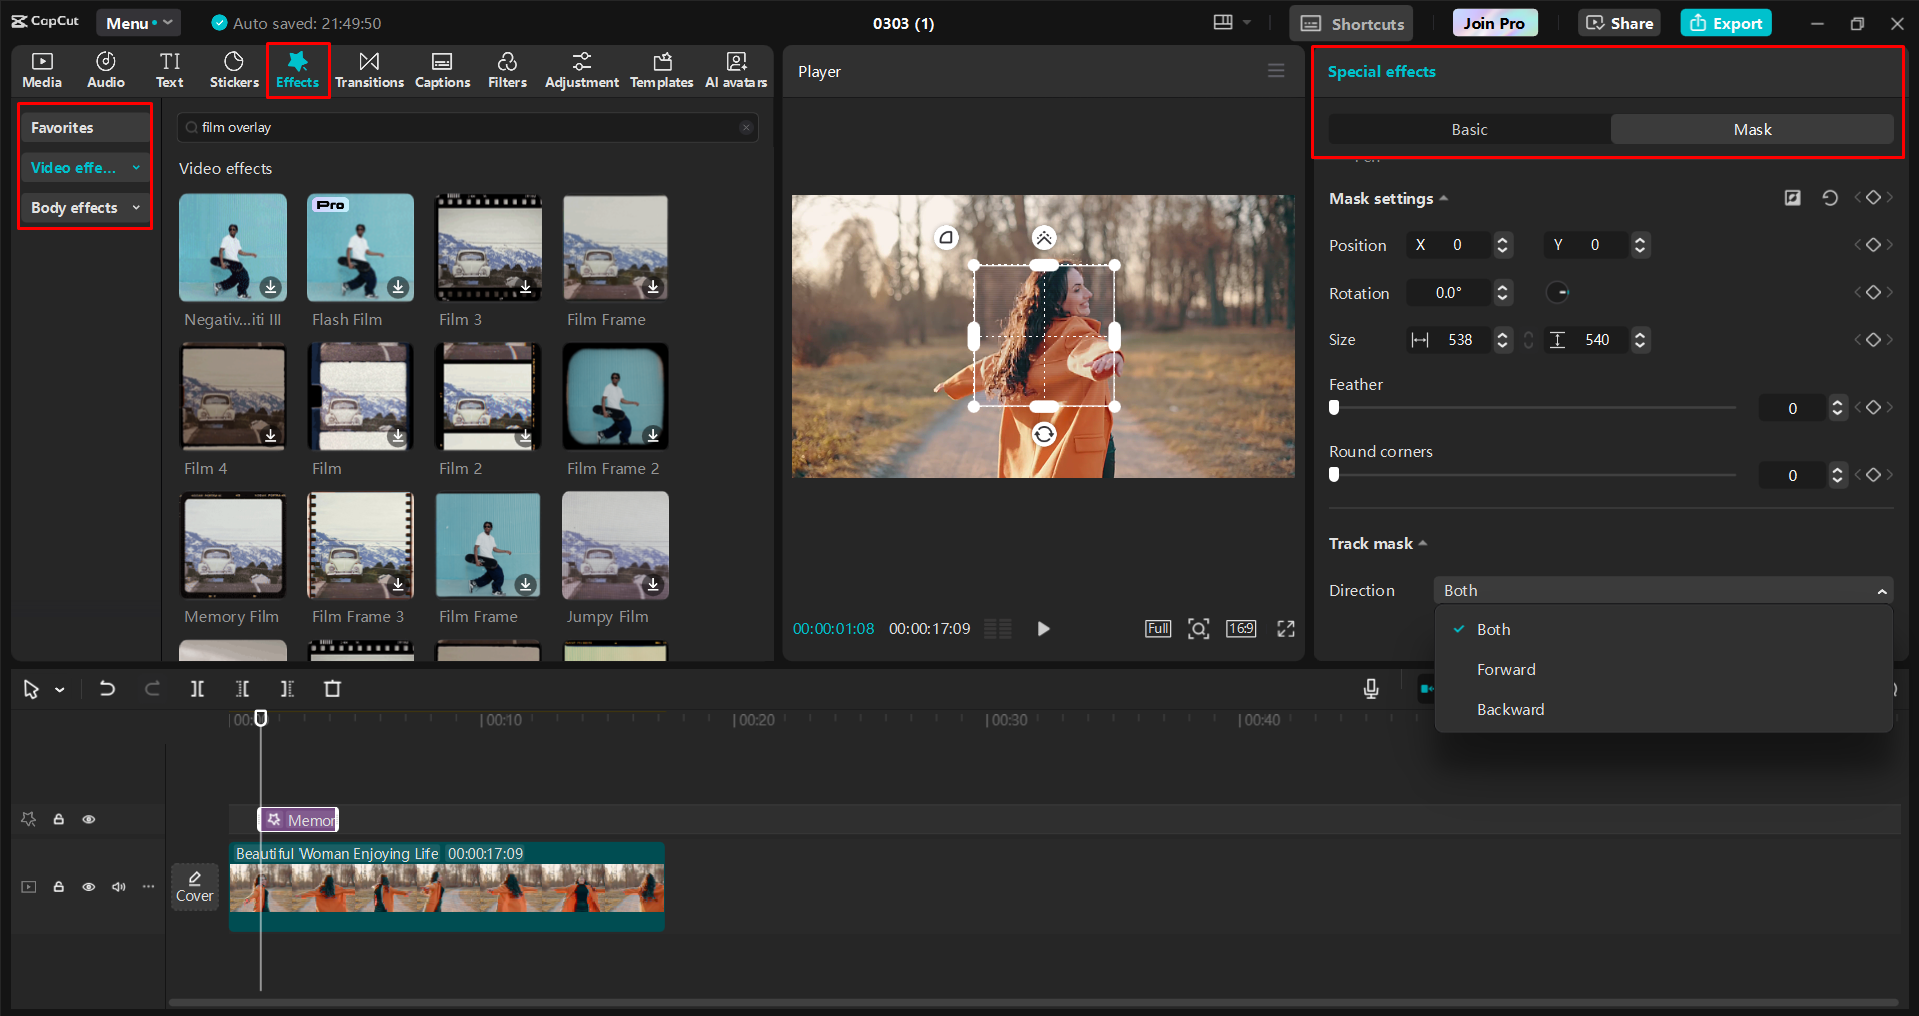This screenshot has width=1919, height=1016.
Task: Click the Feather slider handle
Action: click(1334, 408)
